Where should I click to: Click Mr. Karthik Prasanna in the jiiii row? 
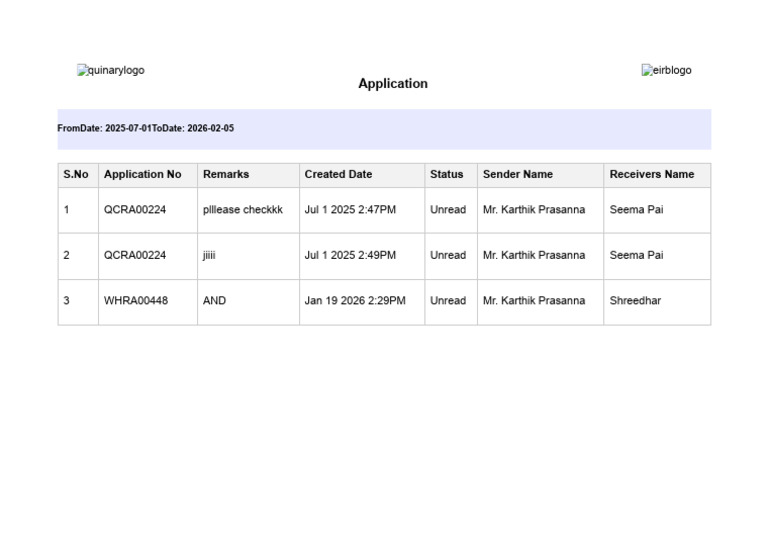tap(534, 255)
